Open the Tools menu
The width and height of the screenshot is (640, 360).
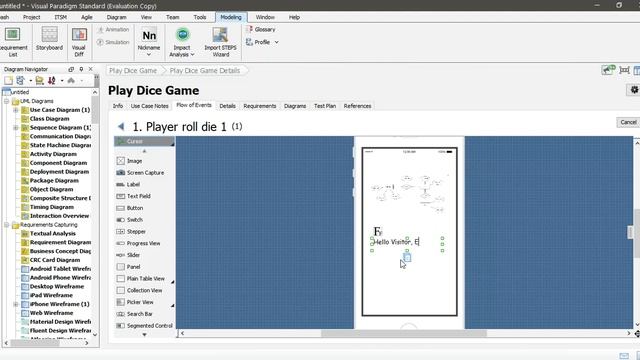pyautogui.click(x=200, y=17)
